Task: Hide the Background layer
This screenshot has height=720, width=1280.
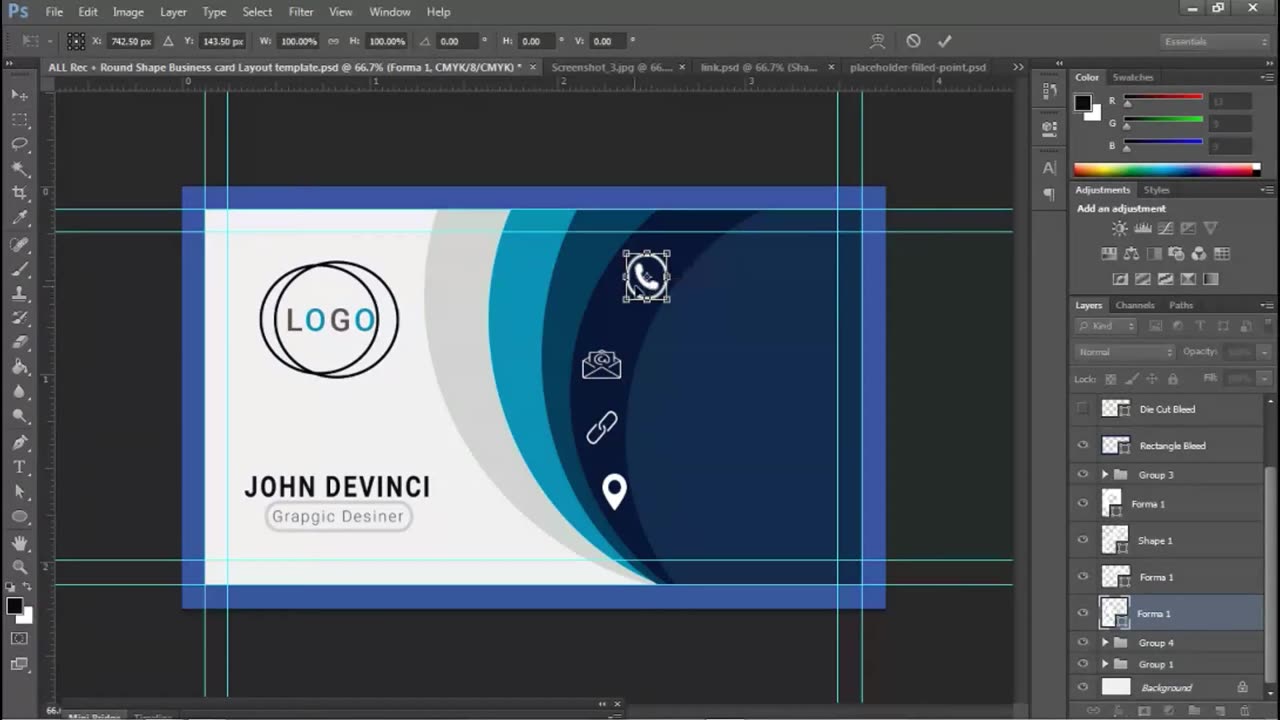Action: point(1082,687)
